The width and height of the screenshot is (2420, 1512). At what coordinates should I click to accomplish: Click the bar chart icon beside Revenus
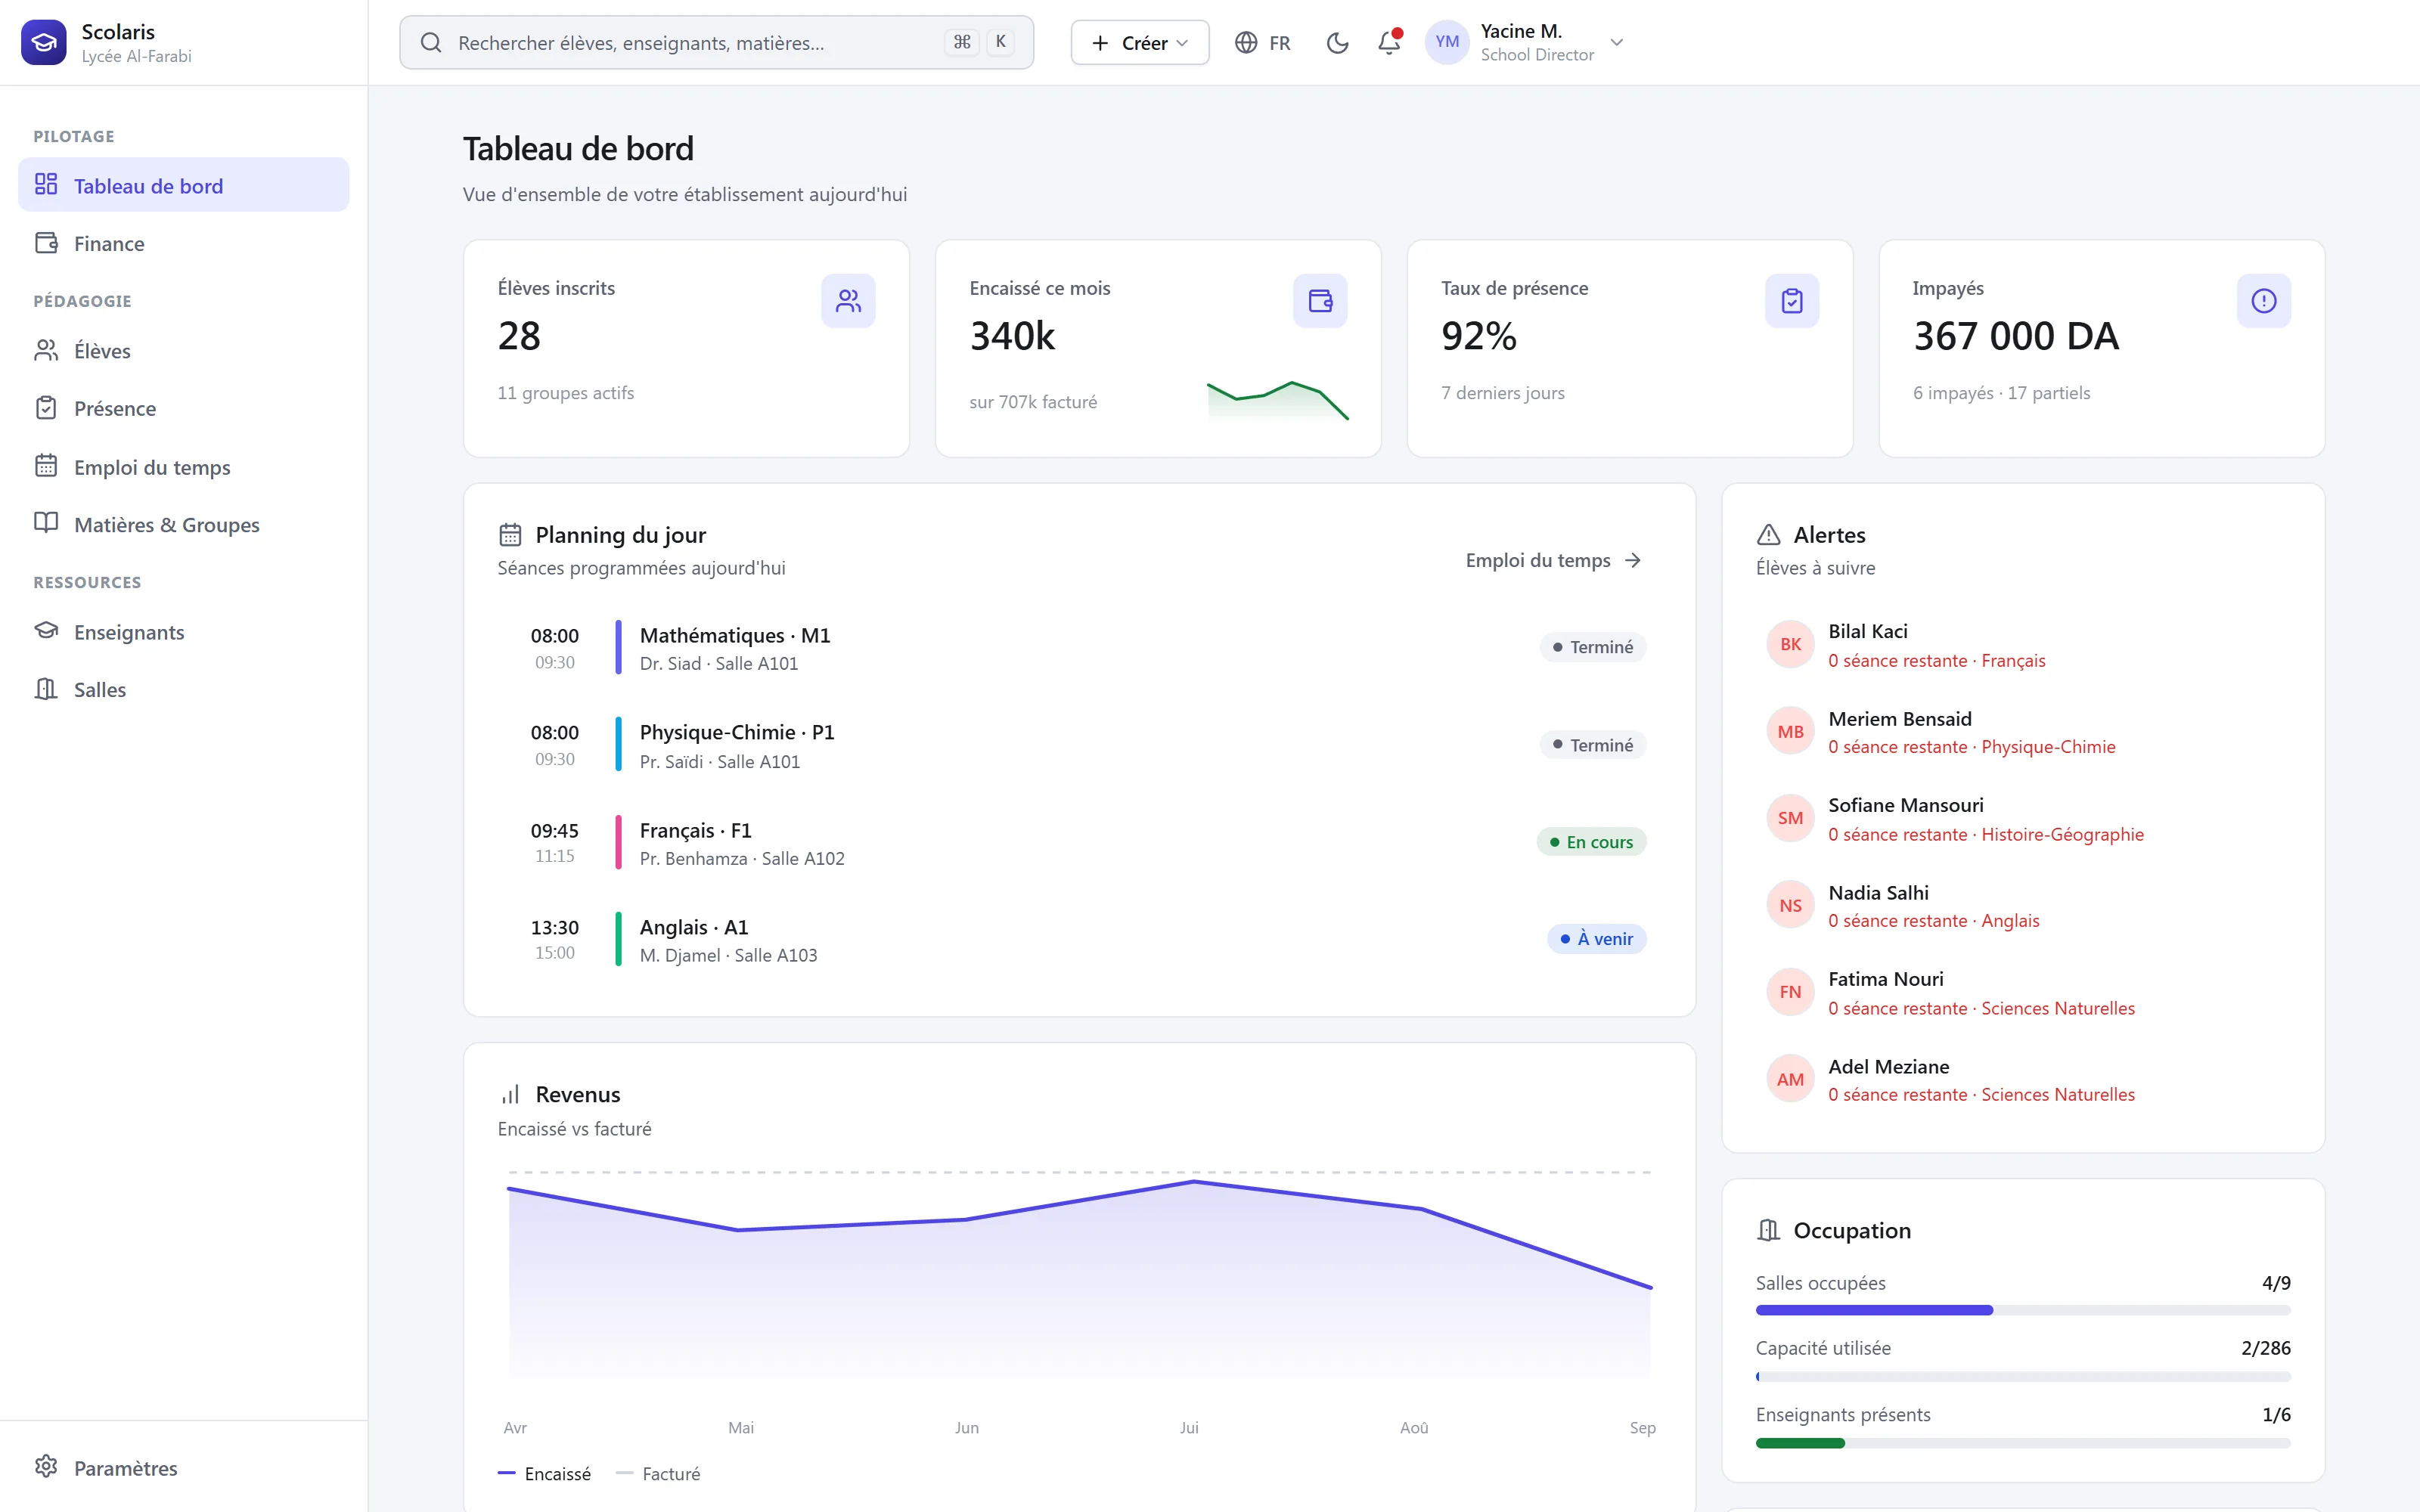510,1094
